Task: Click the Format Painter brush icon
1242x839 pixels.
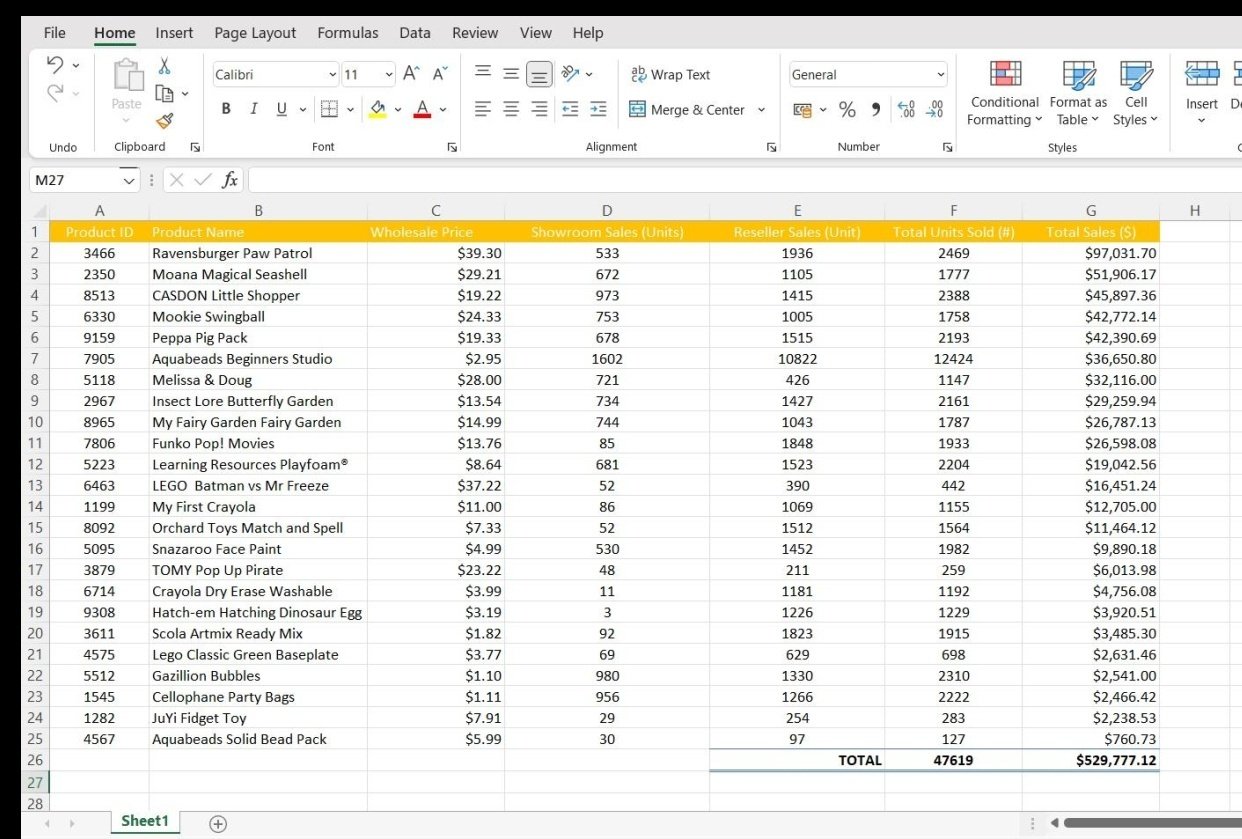Action: (164, 121)
